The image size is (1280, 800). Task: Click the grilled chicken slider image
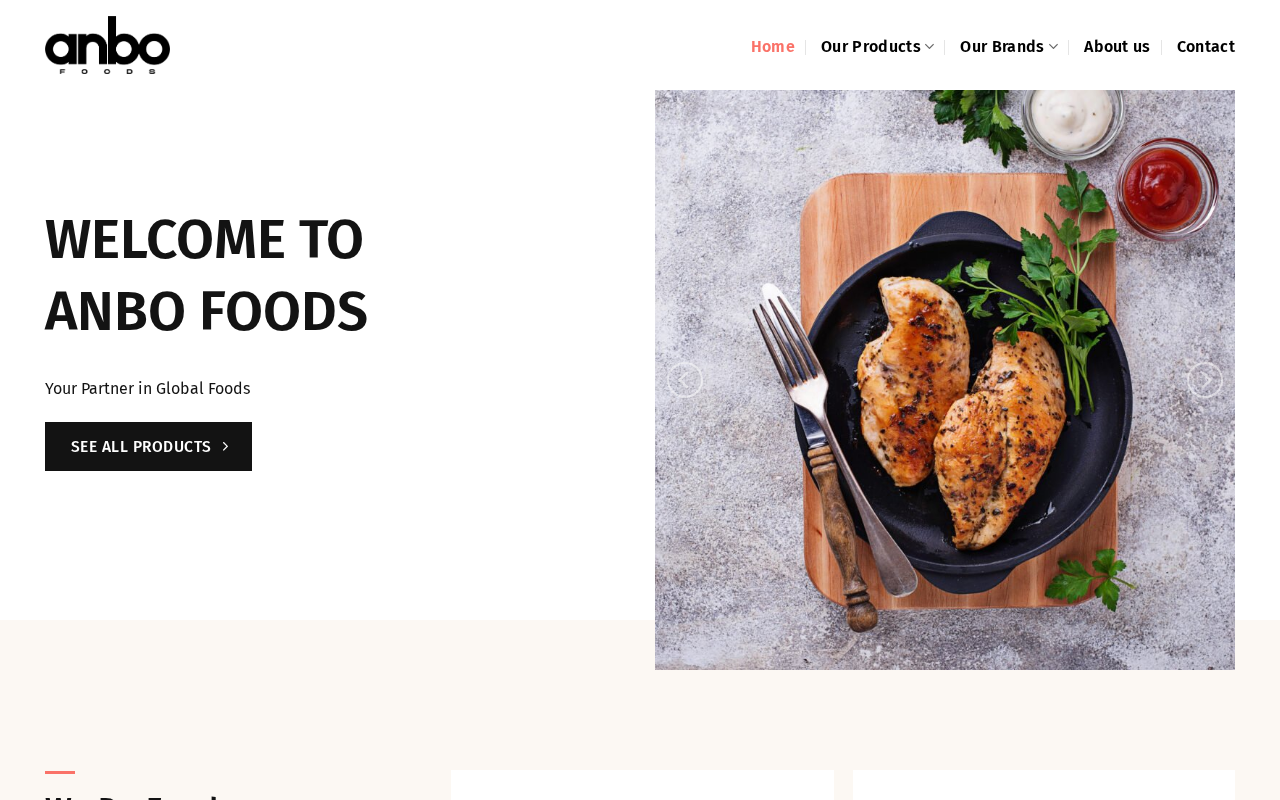tap(945, 380)
